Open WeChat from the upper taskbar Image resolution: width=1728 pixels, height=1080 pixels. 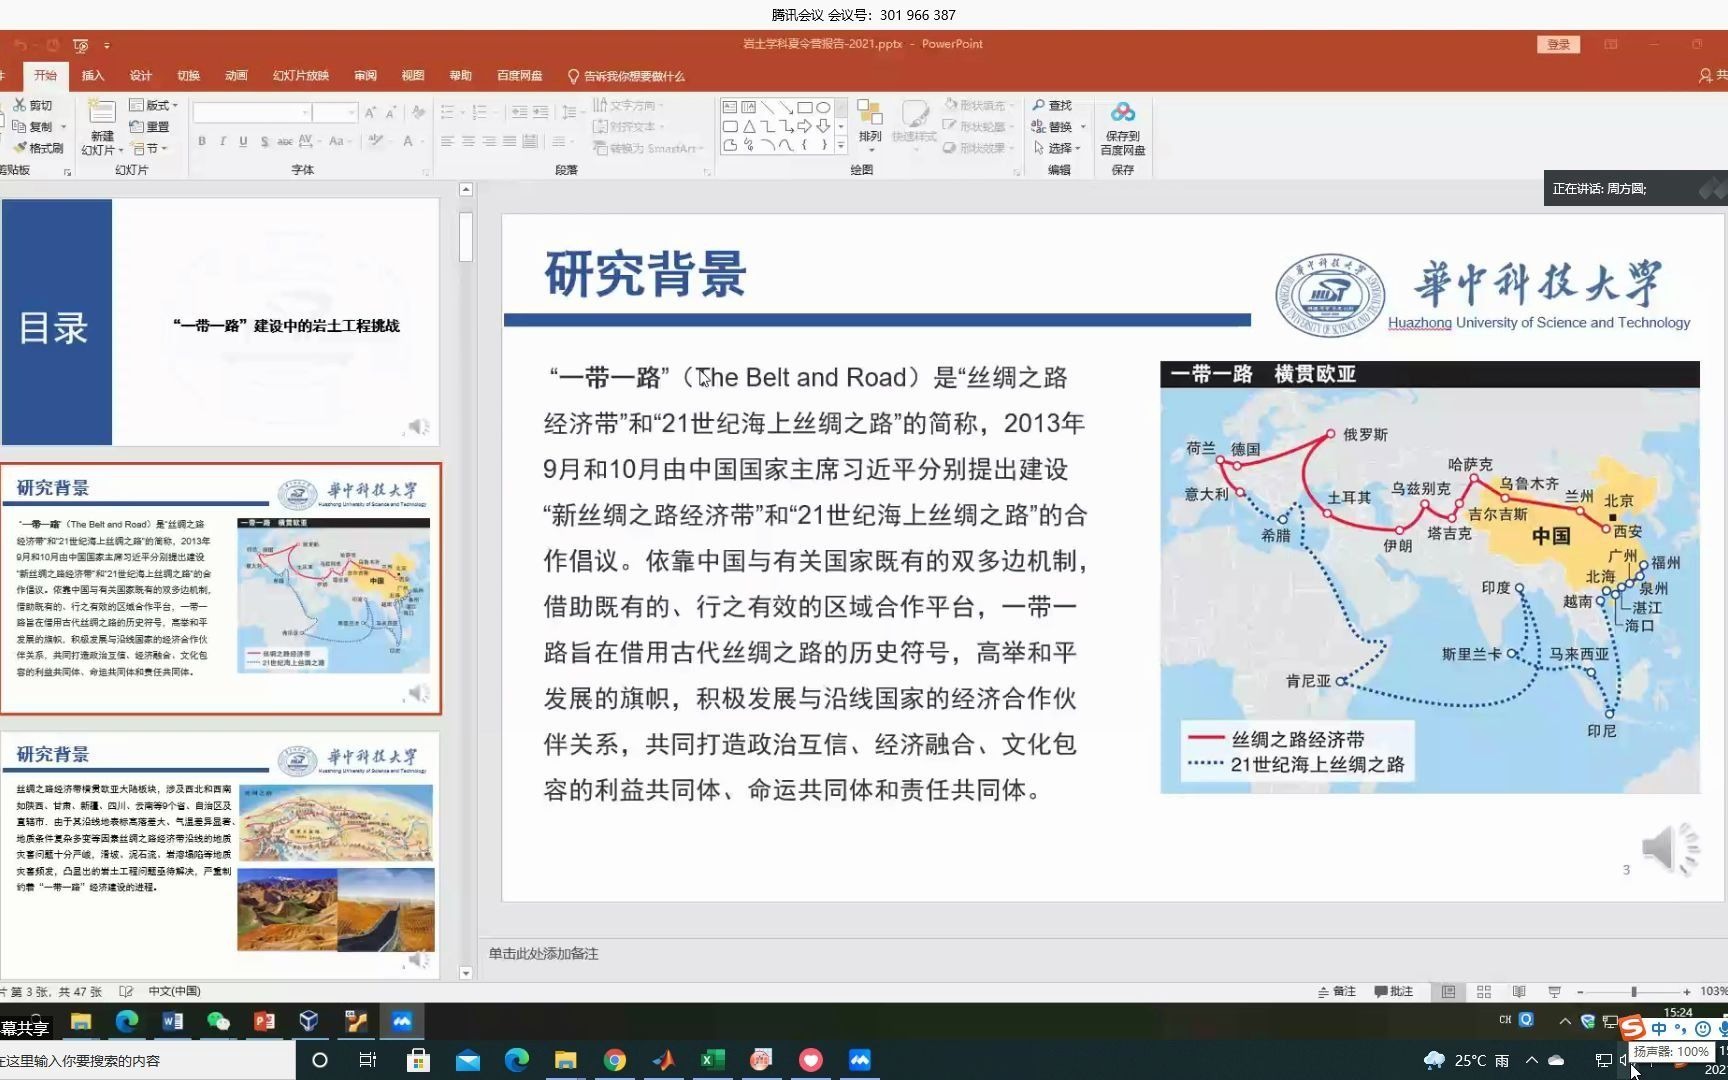pos(218,1021)
